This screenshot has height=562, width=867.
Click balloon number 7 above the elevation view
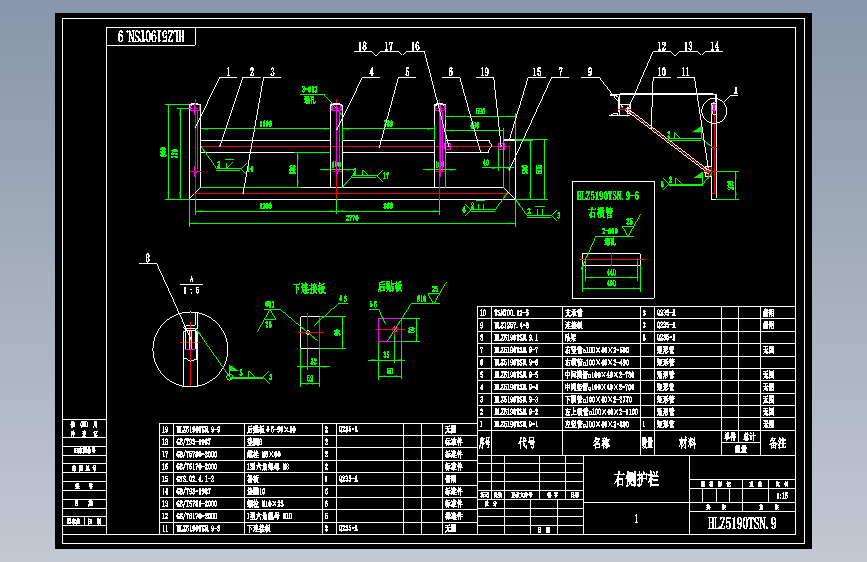click(x=561, y=72)
